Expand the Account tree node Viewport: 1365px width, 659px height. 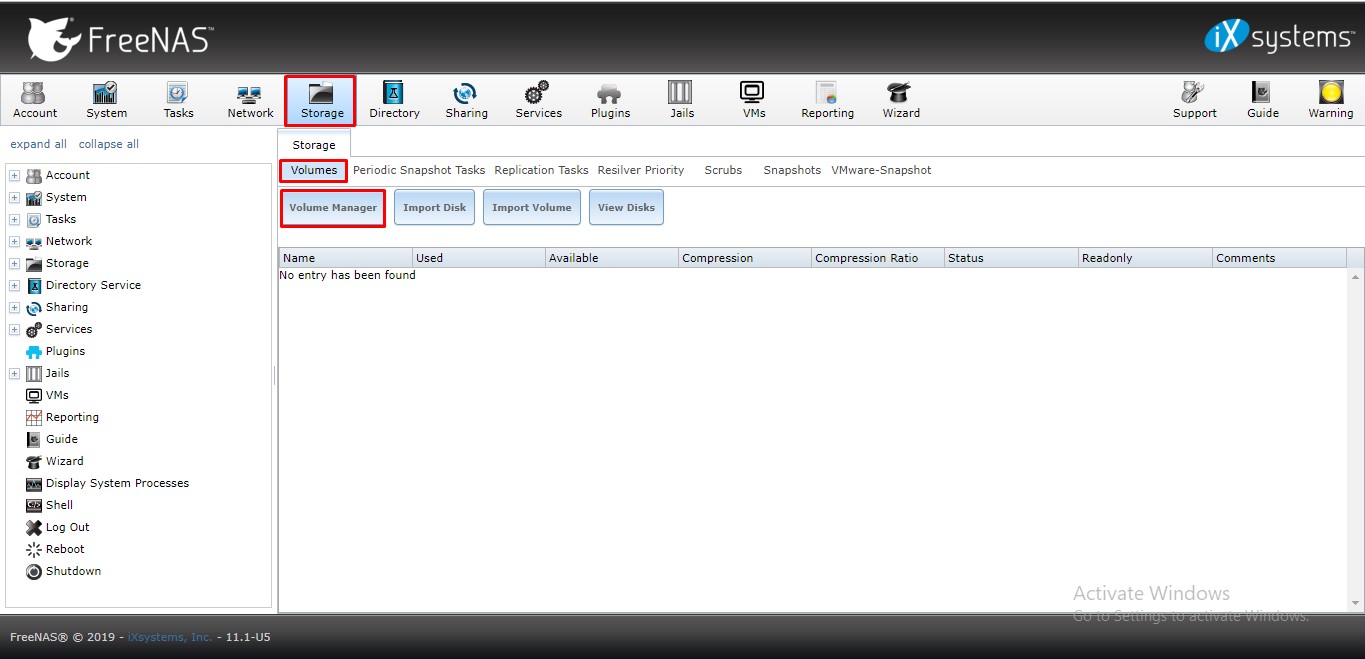pyautogui.click(x=15, y=175)
